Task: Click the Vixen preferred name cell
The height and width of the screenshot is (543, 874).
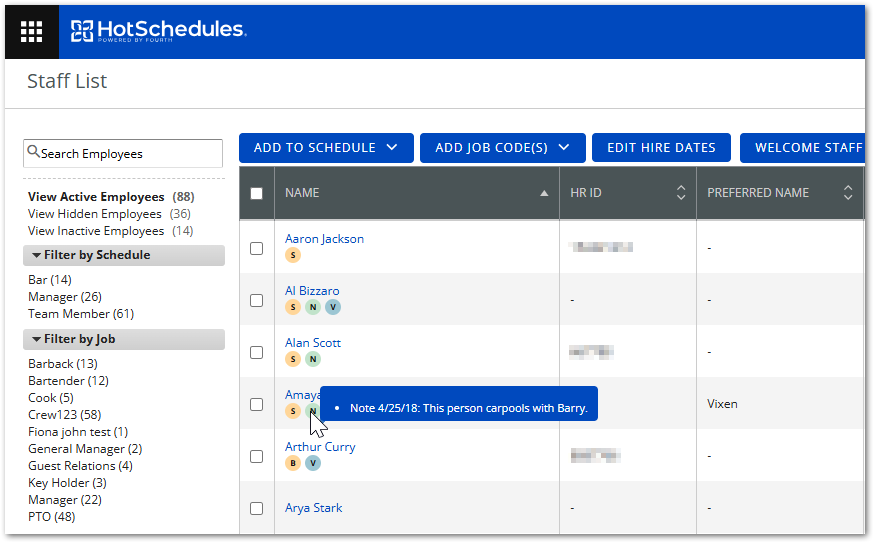Action: pyautogui.click(x=722, y=404)
